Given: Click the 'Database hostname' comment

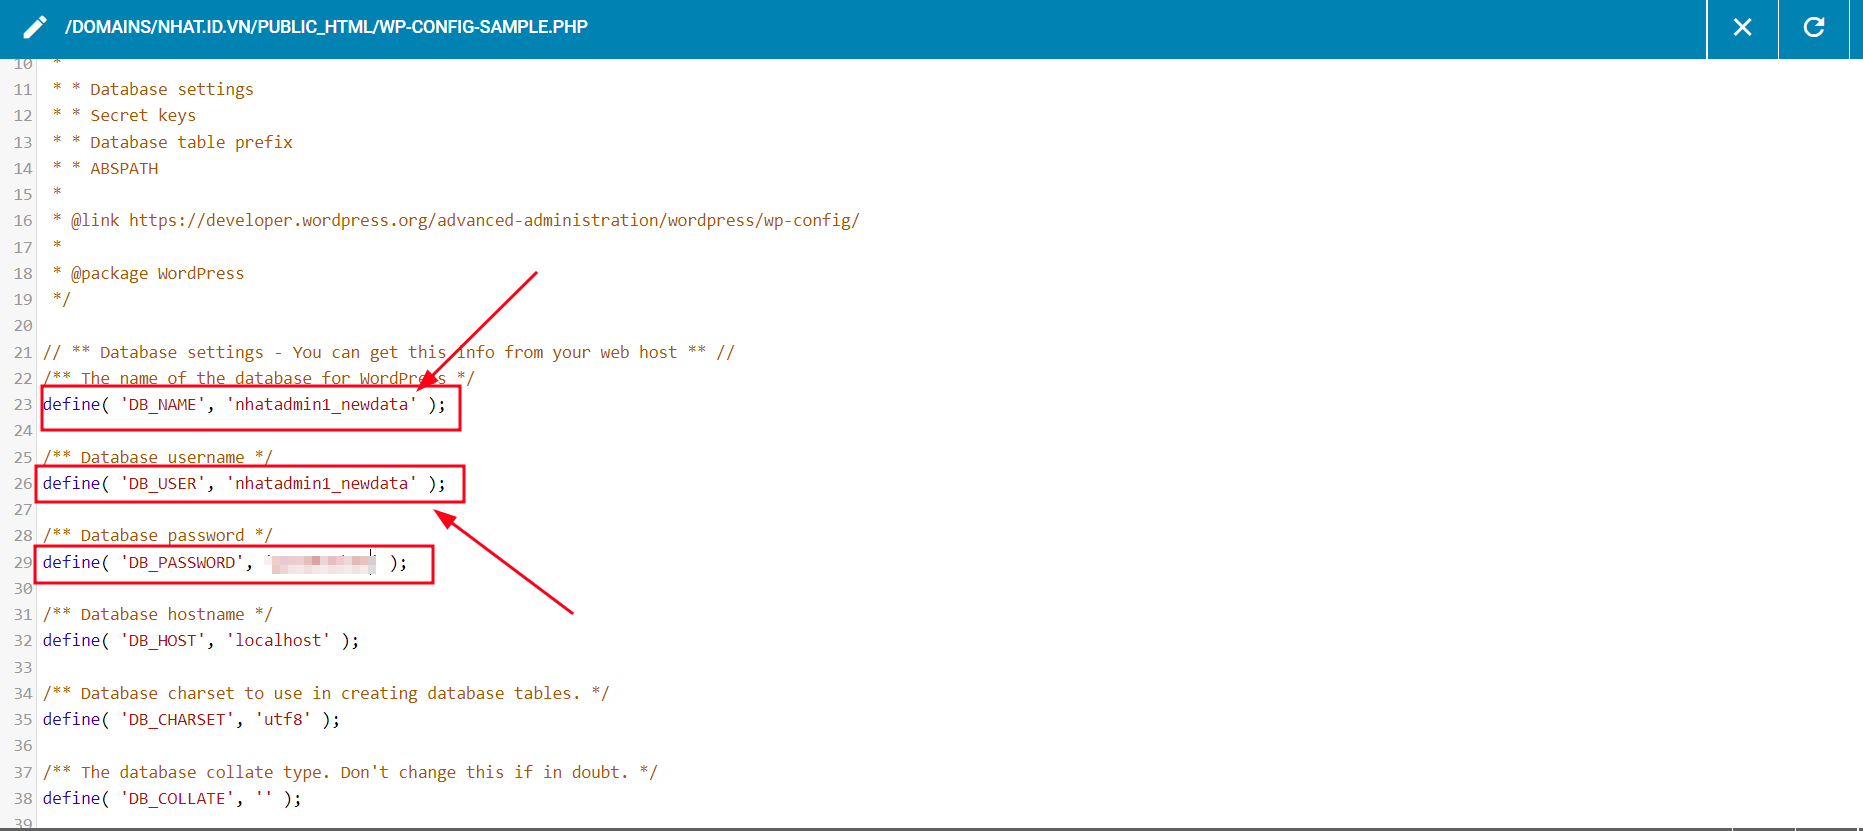Looking at the screenshot, I should 158,615.
